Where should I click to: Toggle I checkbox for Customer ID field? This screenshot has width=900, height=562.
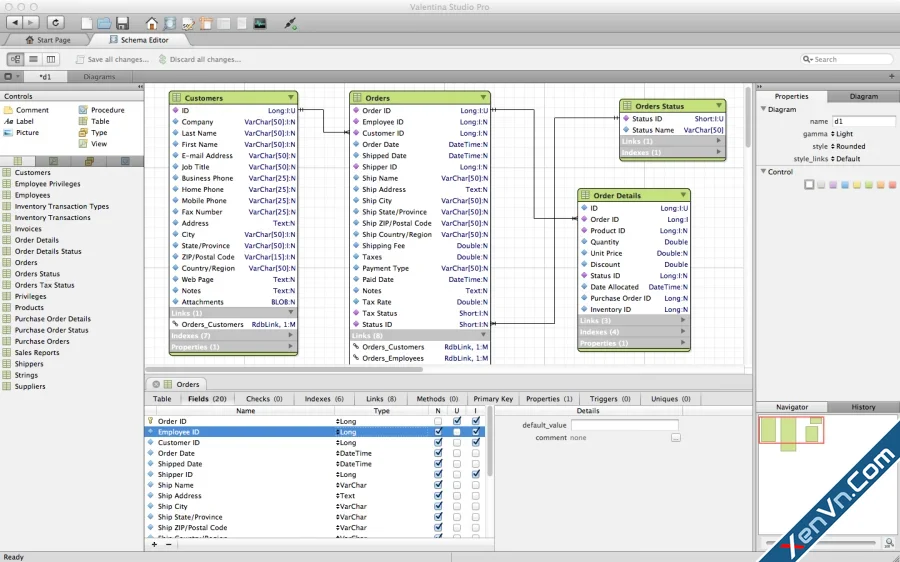click(476, 443)
